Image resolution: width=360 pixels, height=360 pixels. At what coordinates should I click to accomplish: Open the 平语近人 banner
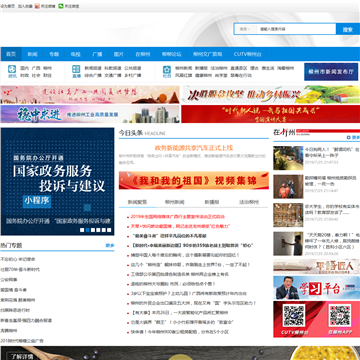click(317, 267)
